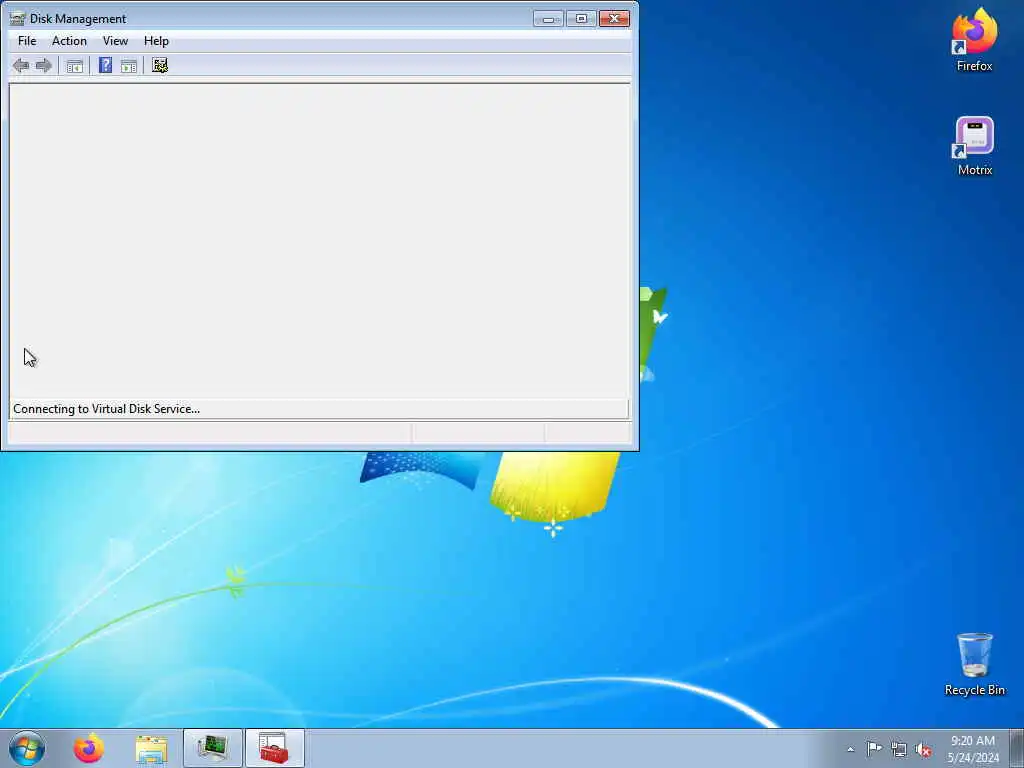This screenshot has width=1024, height=768.
Task: Click the Settings toolbar icon with checkmarks
Action: [x=160, y=65]
